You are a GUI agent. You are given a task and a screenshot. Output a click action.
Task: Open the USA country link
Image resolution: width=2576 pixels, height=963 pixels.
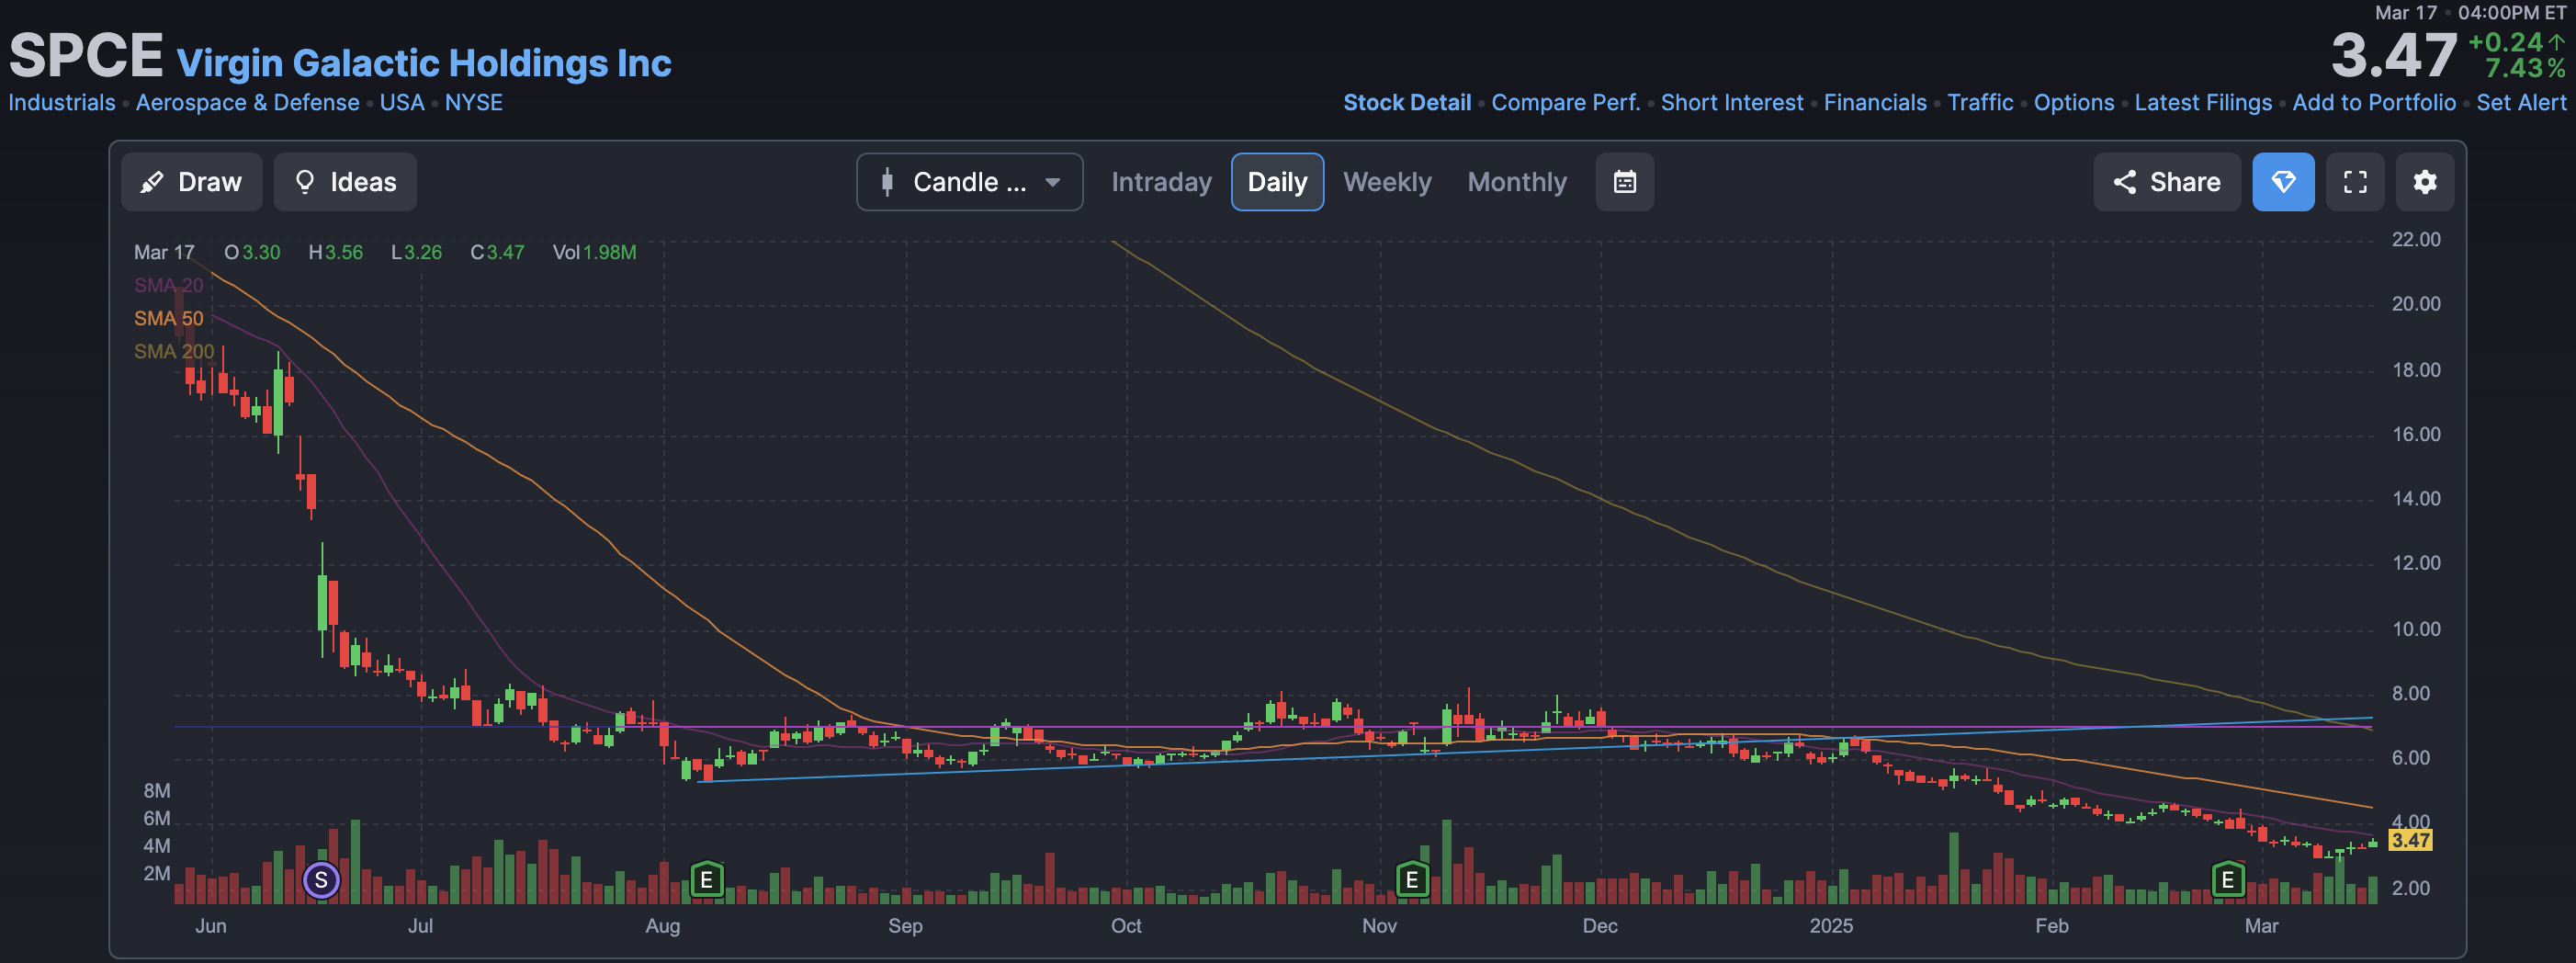[402, 102]
